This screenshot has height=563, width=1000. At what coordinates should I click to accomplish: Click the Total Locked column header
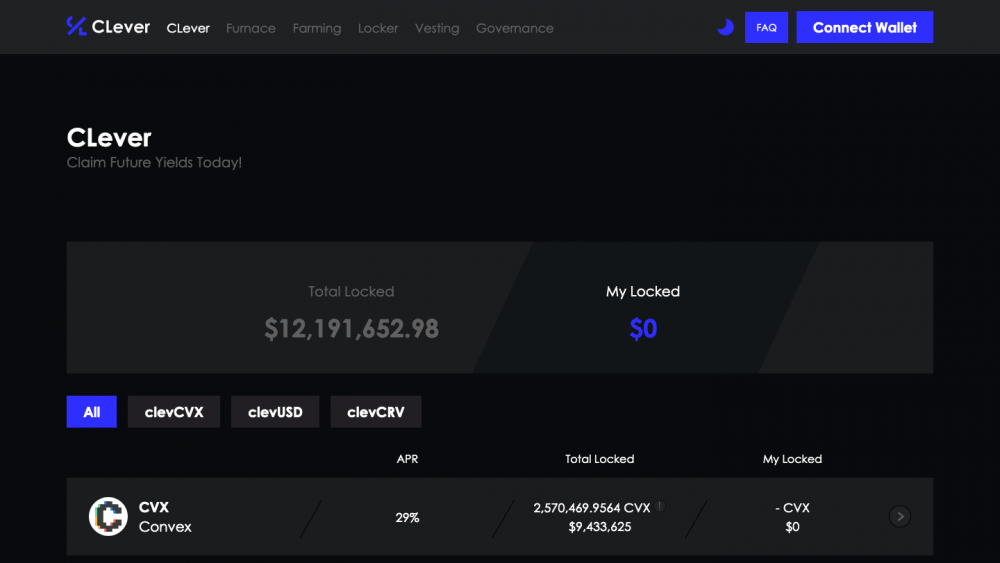click(x=599, y=459)
